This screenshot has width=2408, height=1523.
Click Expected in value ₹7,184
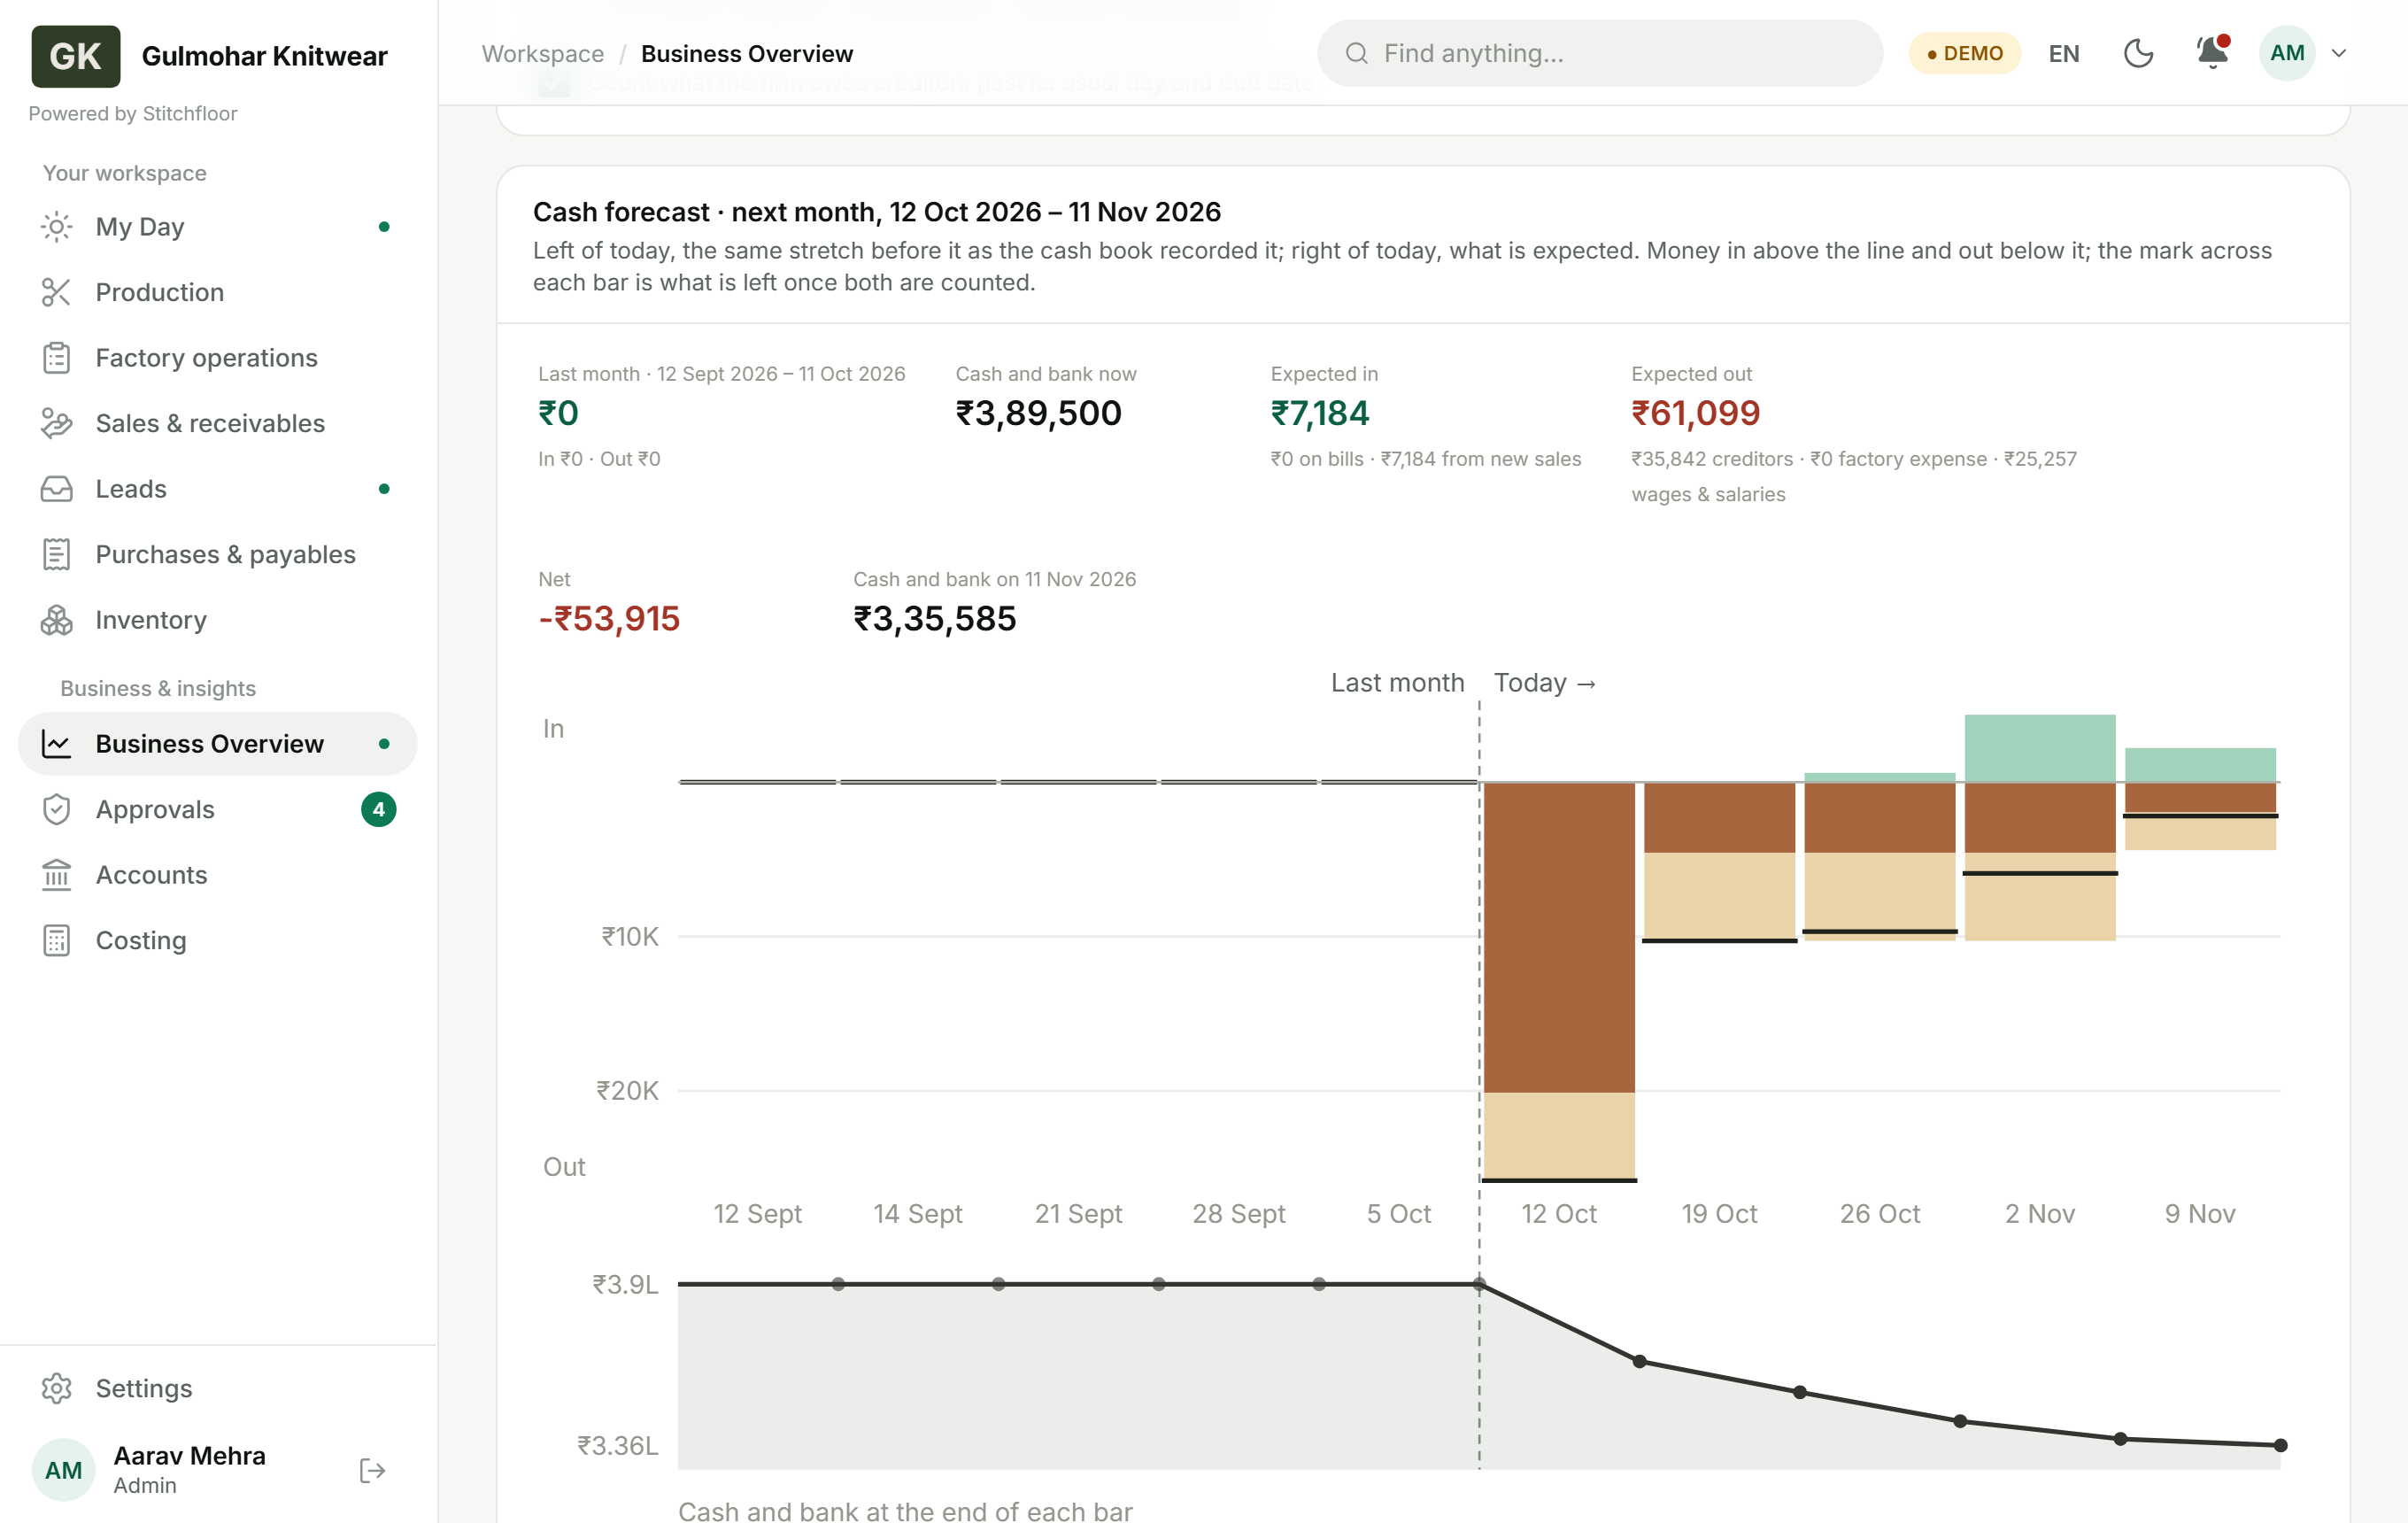coord(1319,413)
